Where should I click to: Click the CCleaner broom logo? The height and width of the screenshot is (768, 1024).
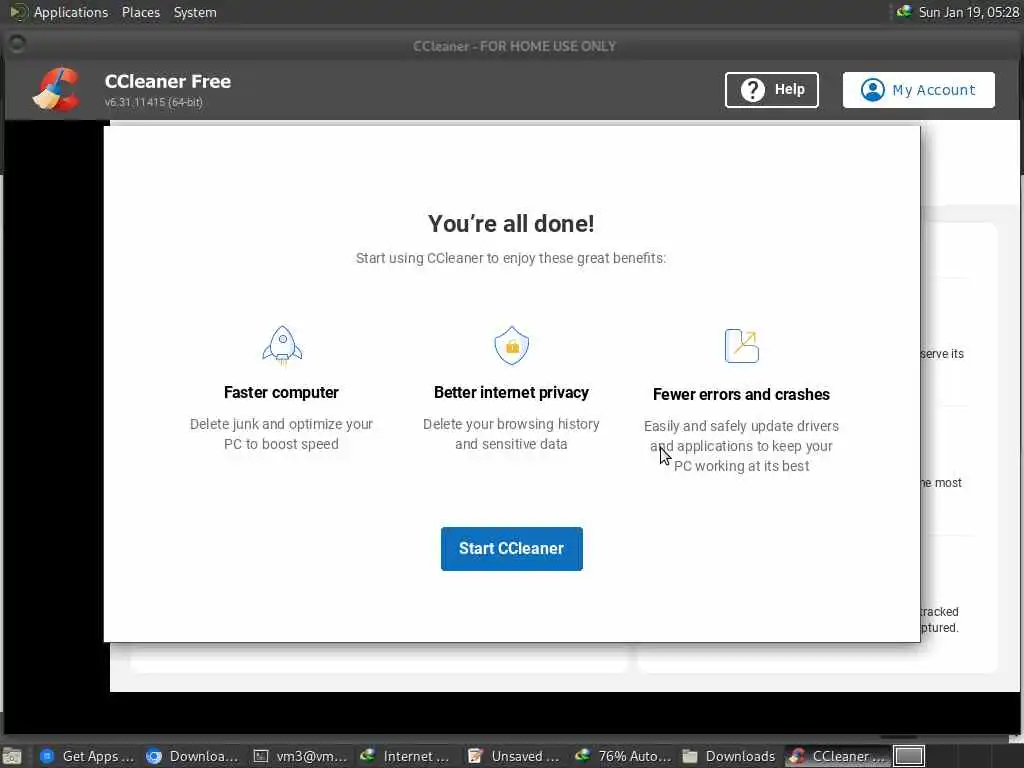[x=57, y=89]
